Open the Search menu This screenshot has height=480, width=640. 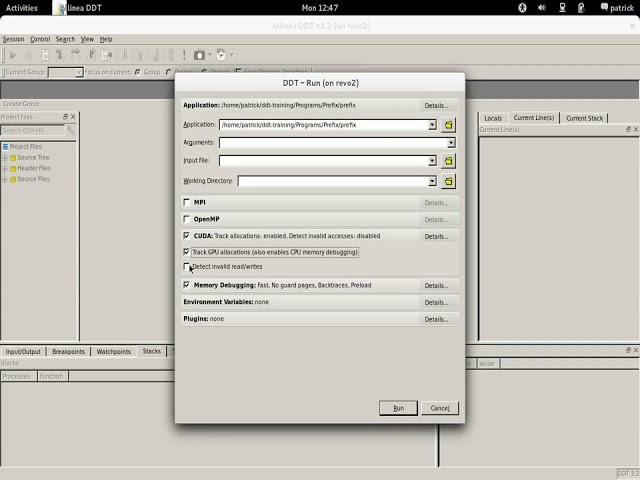click(65, 39)
